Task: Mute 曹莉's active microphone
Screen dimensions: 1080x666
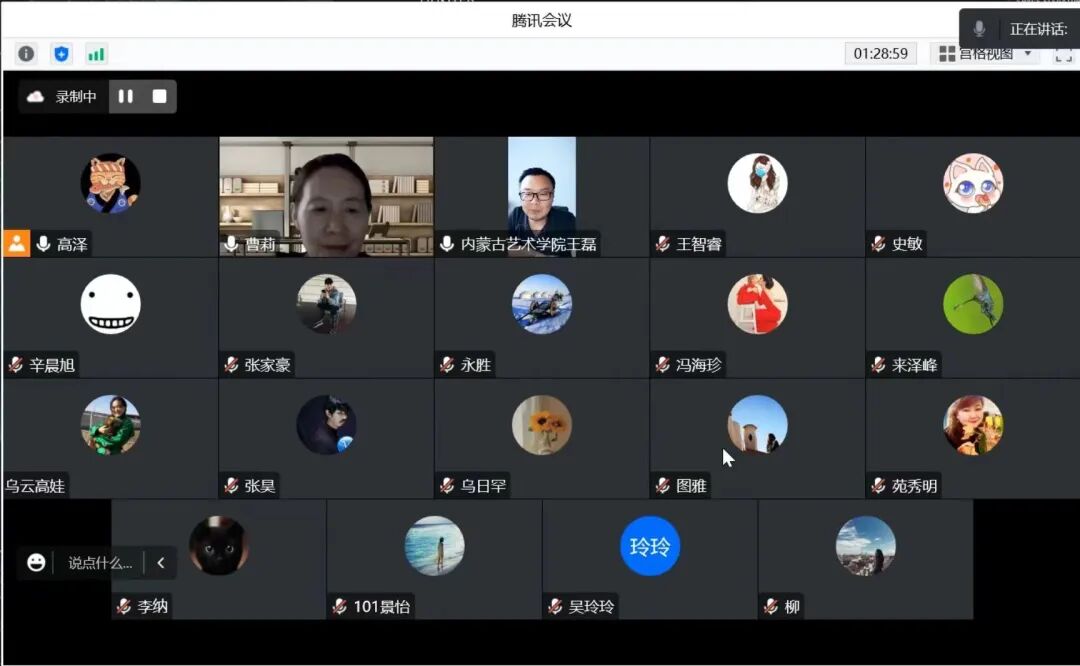Action: (x=229, y=242)
